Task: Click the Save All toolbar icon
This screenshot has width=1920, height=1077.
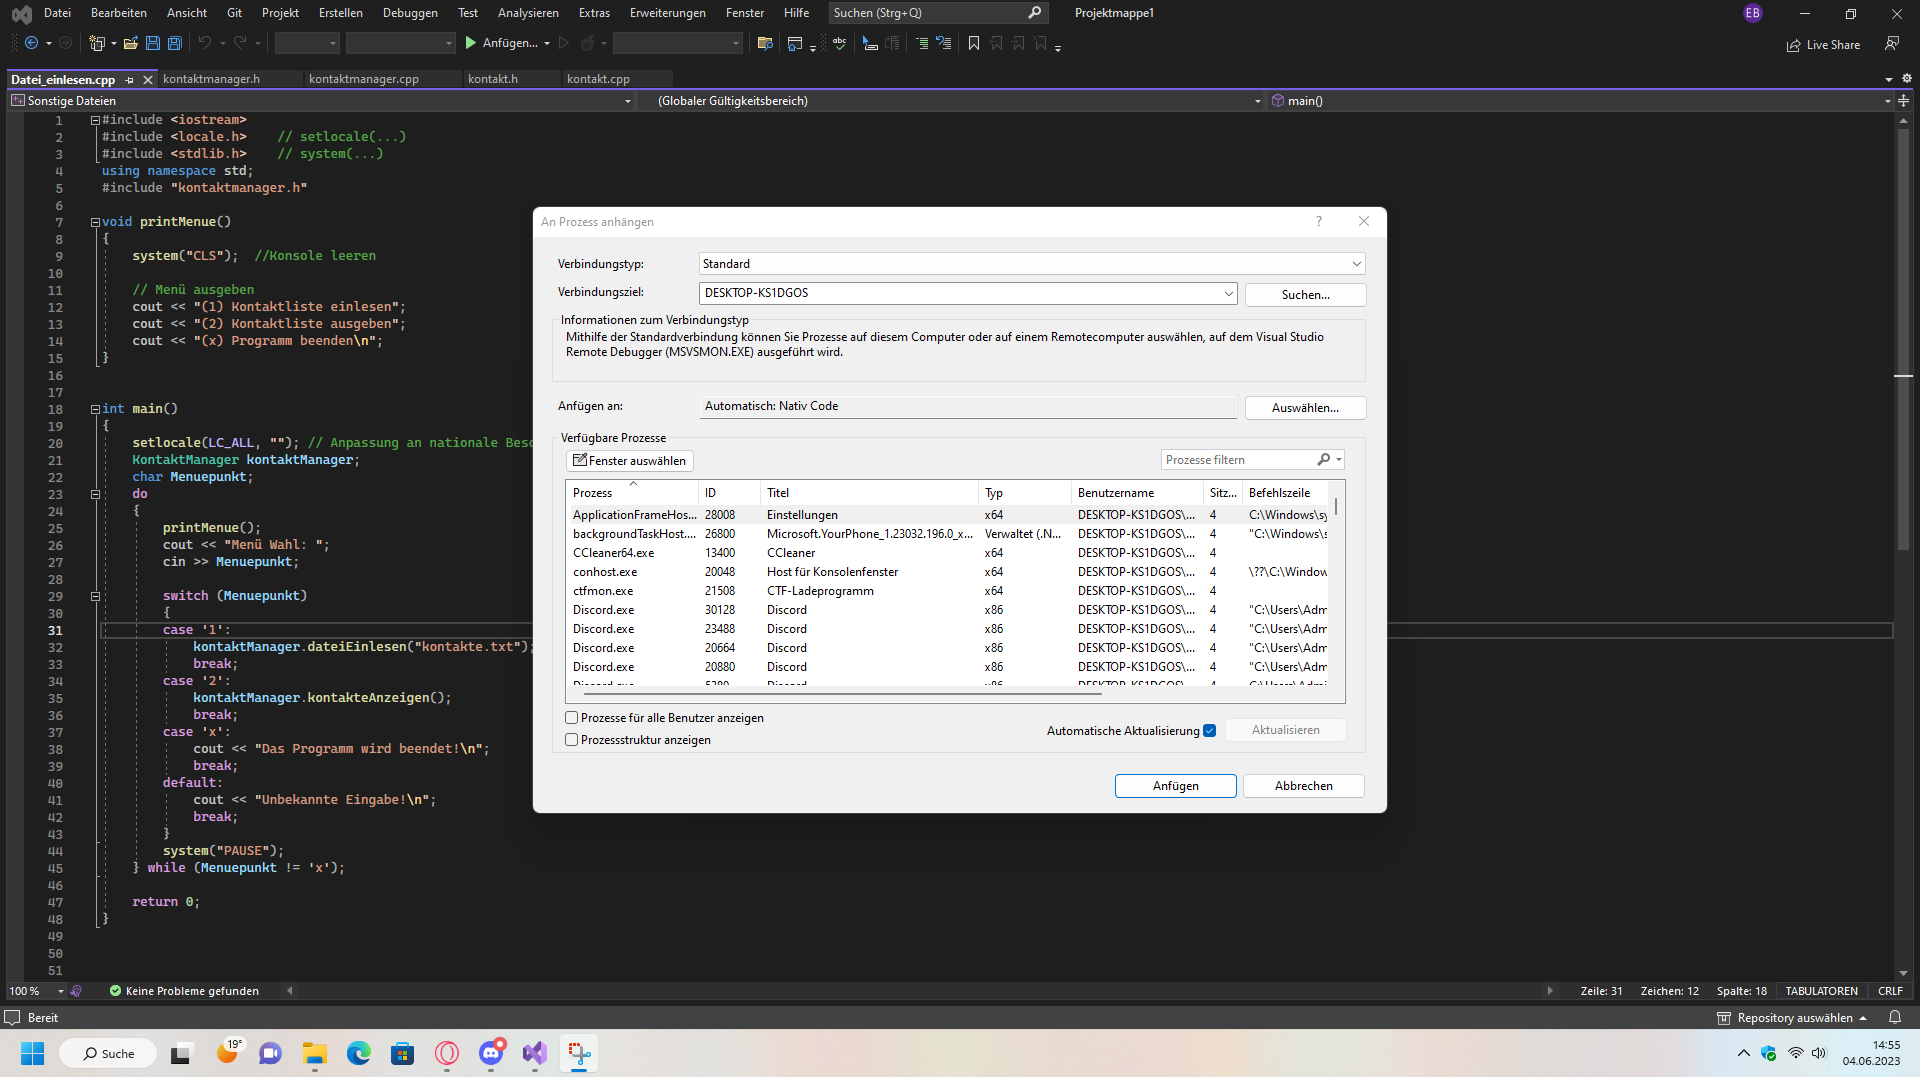Action: click(x=174, y=43)
